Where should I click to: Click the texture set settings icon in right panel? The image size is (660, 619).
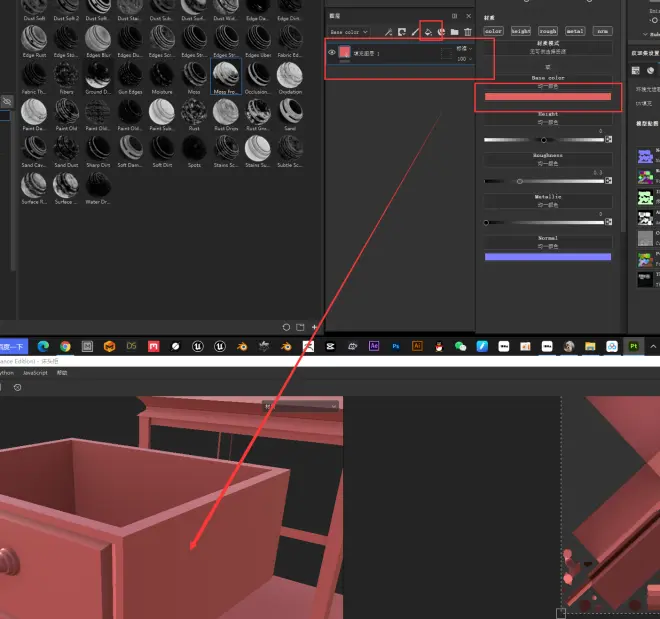pos(636,70)
